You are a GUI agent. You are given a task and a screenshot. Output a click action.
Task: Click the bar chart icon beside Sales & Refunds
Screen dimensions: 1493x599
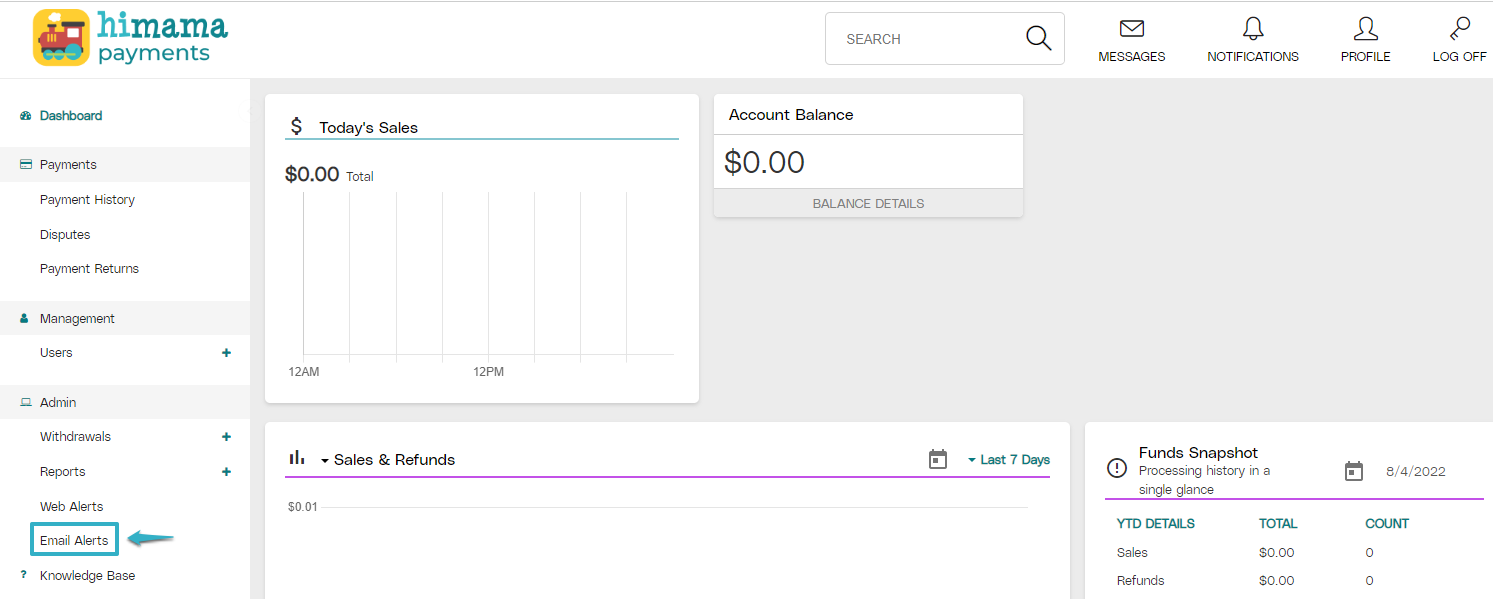tap(297, 459)
